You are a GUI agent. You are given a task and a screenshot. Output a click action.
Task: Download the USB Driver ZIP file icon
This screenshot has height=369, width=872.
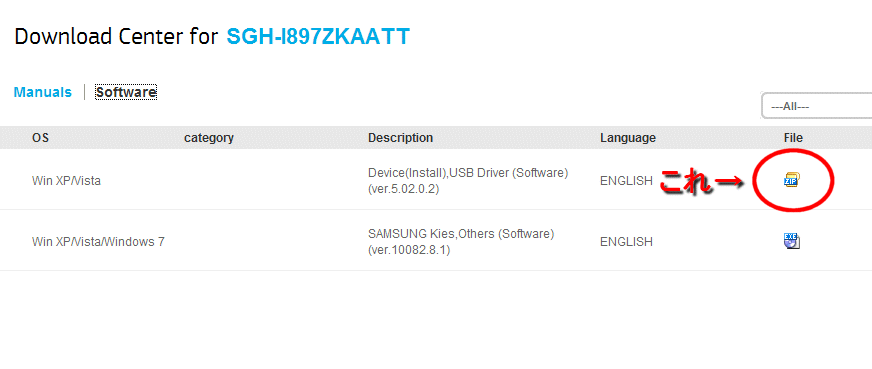point(792,179)
